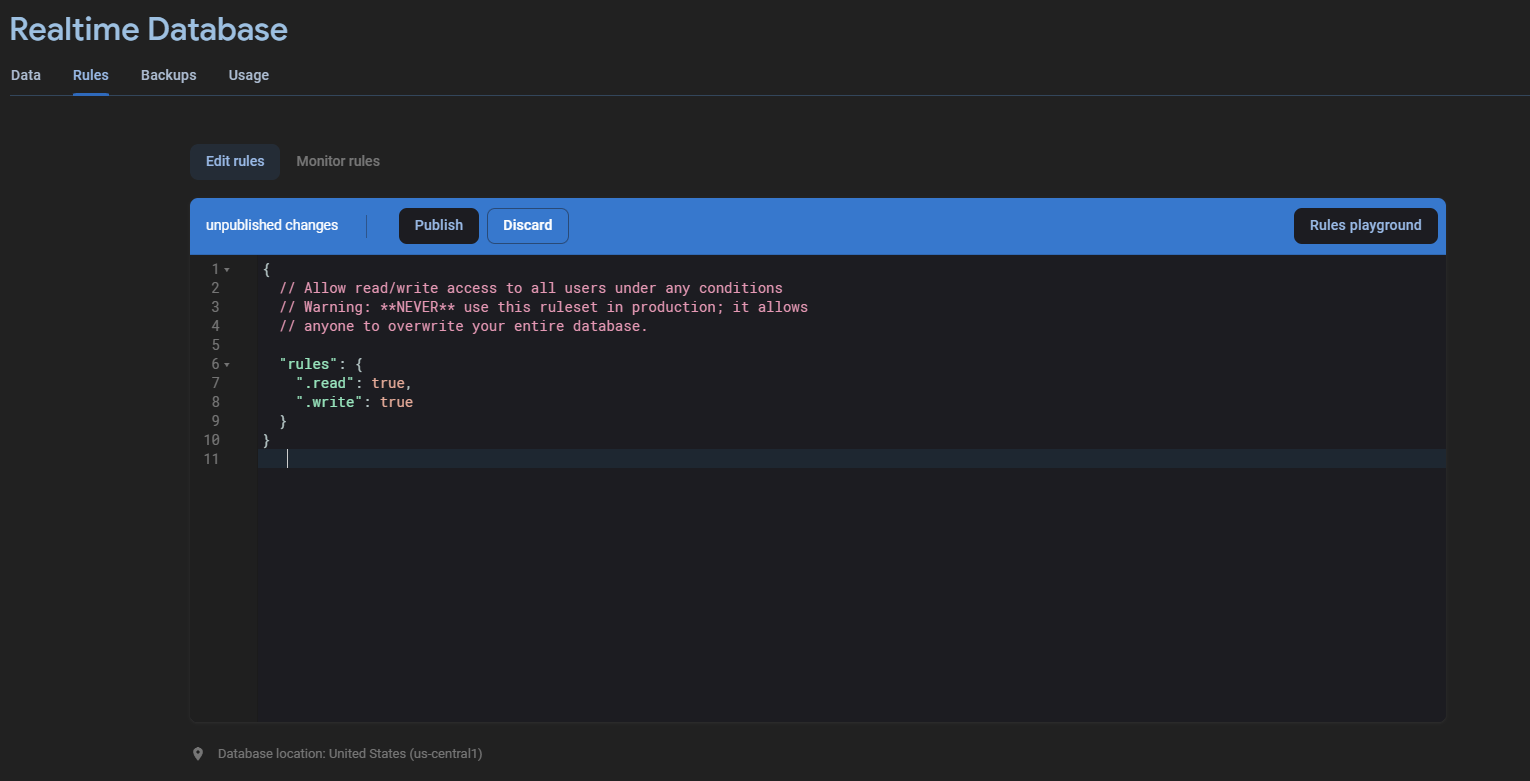
Task: Click the comment line starting "// Allow read/write access"
Action: tap(531, 288)
